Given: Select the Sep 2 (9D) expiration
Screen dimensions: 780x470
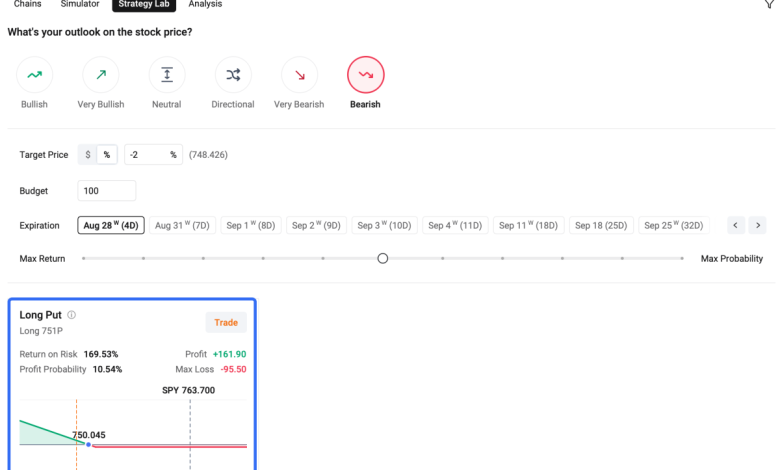Looking at the screenshot, I should [x=316, y=225].
